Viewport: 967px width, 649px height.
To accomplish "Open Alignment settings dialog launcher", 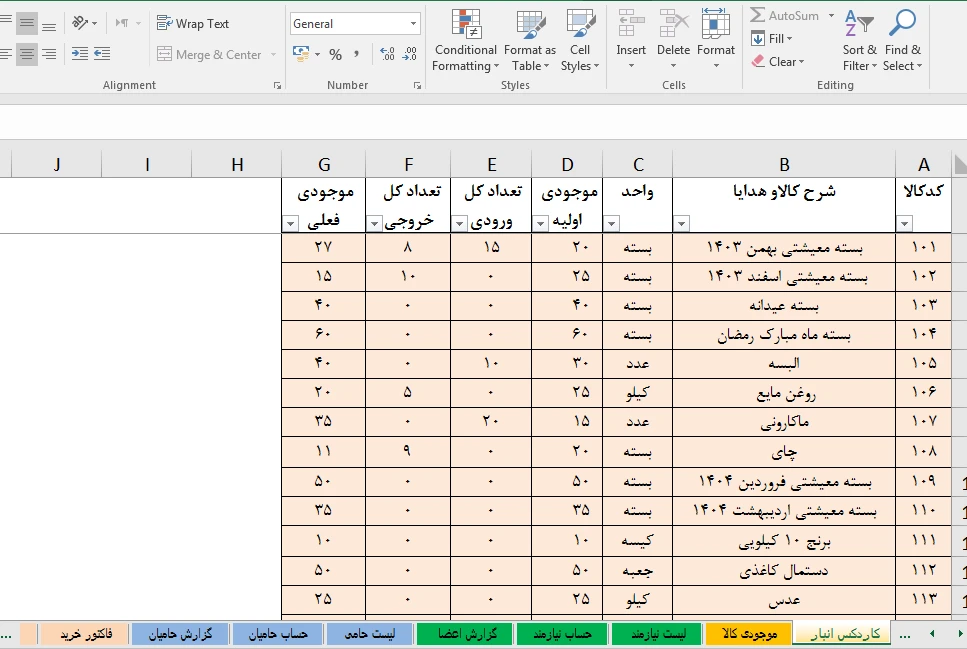I will pyautogui.click(x=277, y=86).
